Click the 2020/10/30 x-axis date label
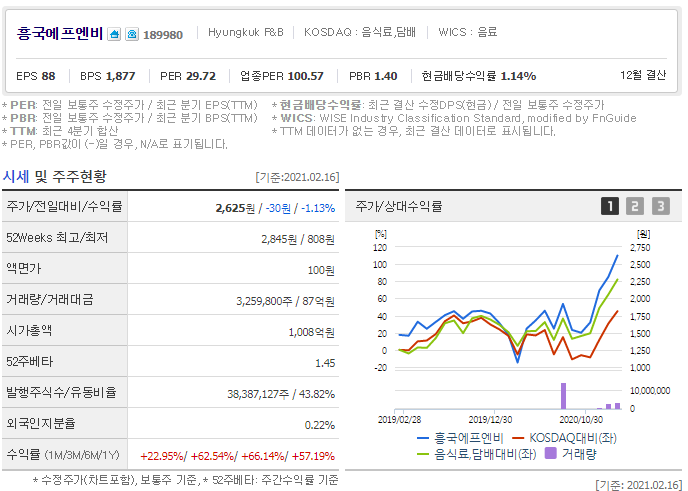 (581, 419)
